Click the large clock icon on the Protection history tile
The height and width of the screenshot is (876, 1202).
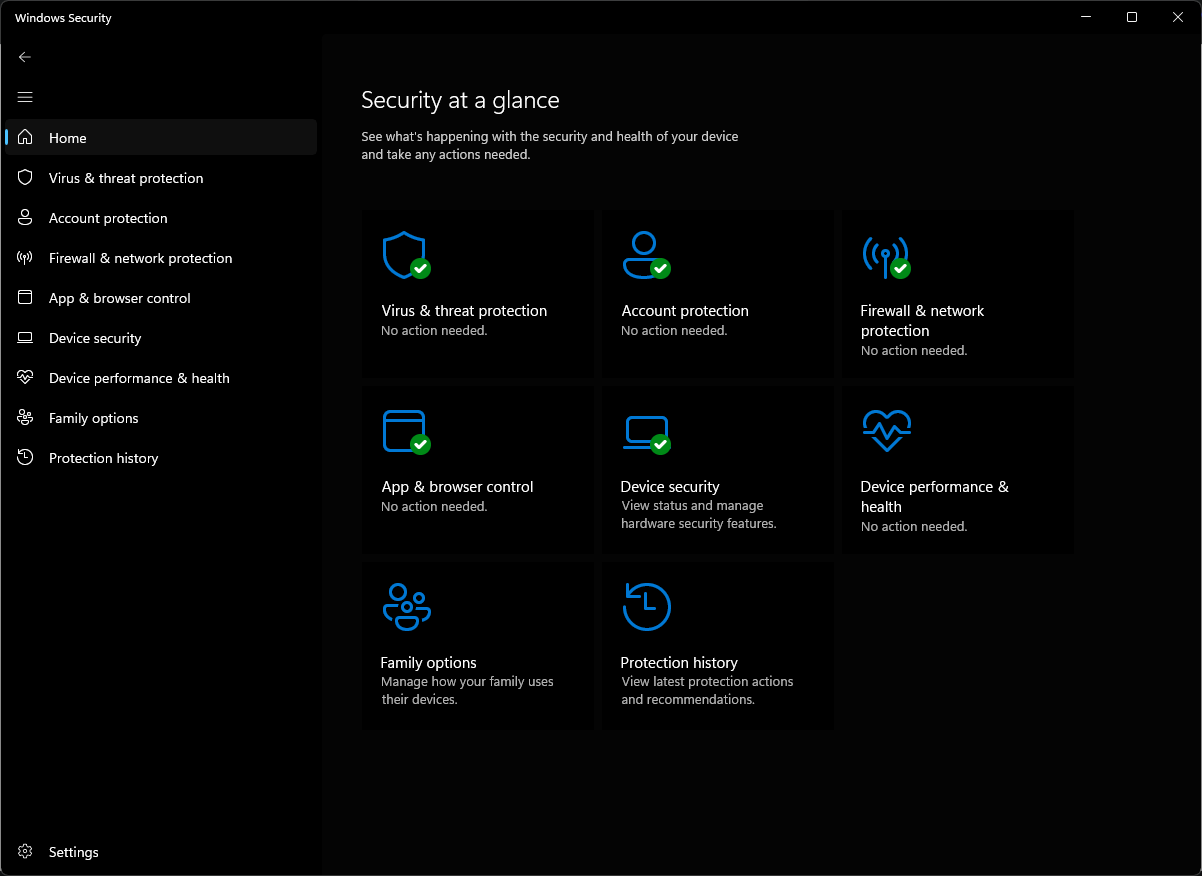[646, 607]
